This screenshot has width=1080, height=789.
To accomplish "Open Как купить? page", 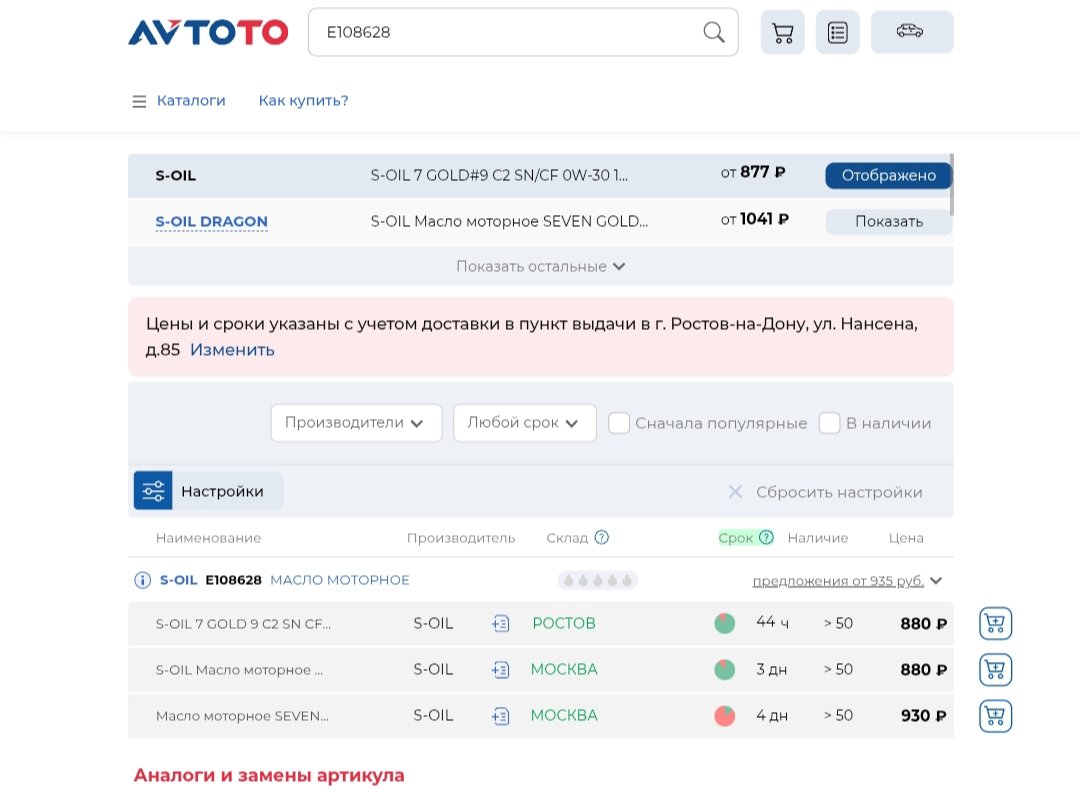I will [x=303, y=101].
